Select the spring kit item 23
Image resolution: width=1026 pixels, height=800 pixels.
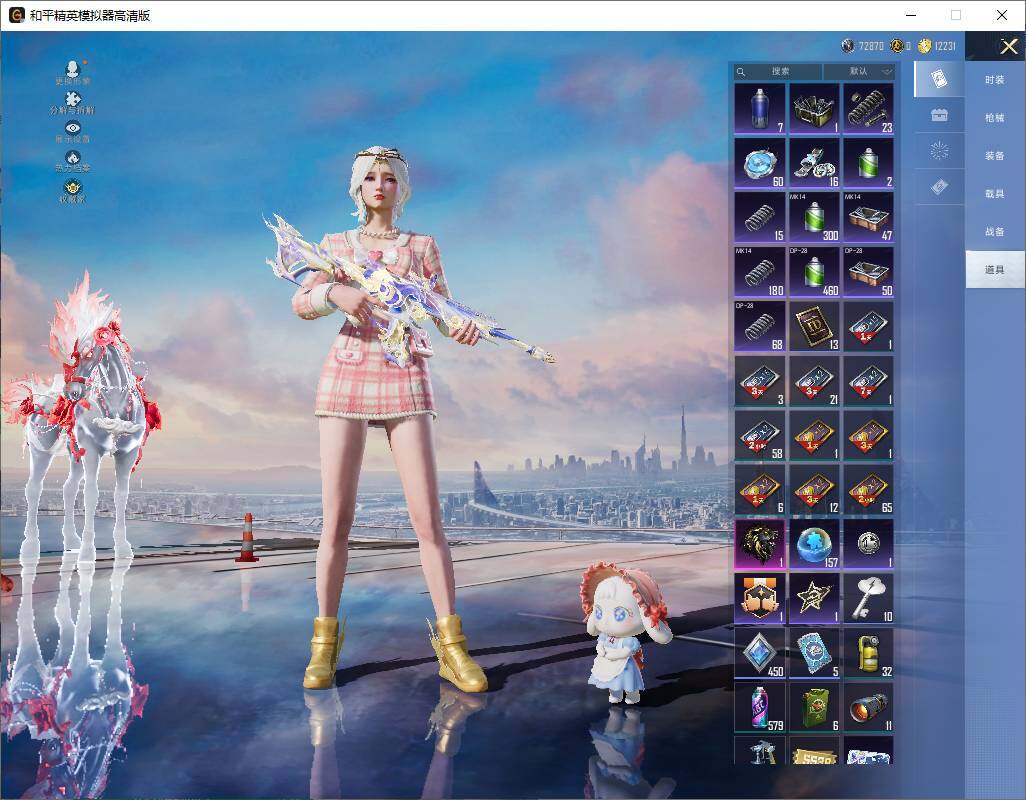pyautogui.click(x=868, y=109)
